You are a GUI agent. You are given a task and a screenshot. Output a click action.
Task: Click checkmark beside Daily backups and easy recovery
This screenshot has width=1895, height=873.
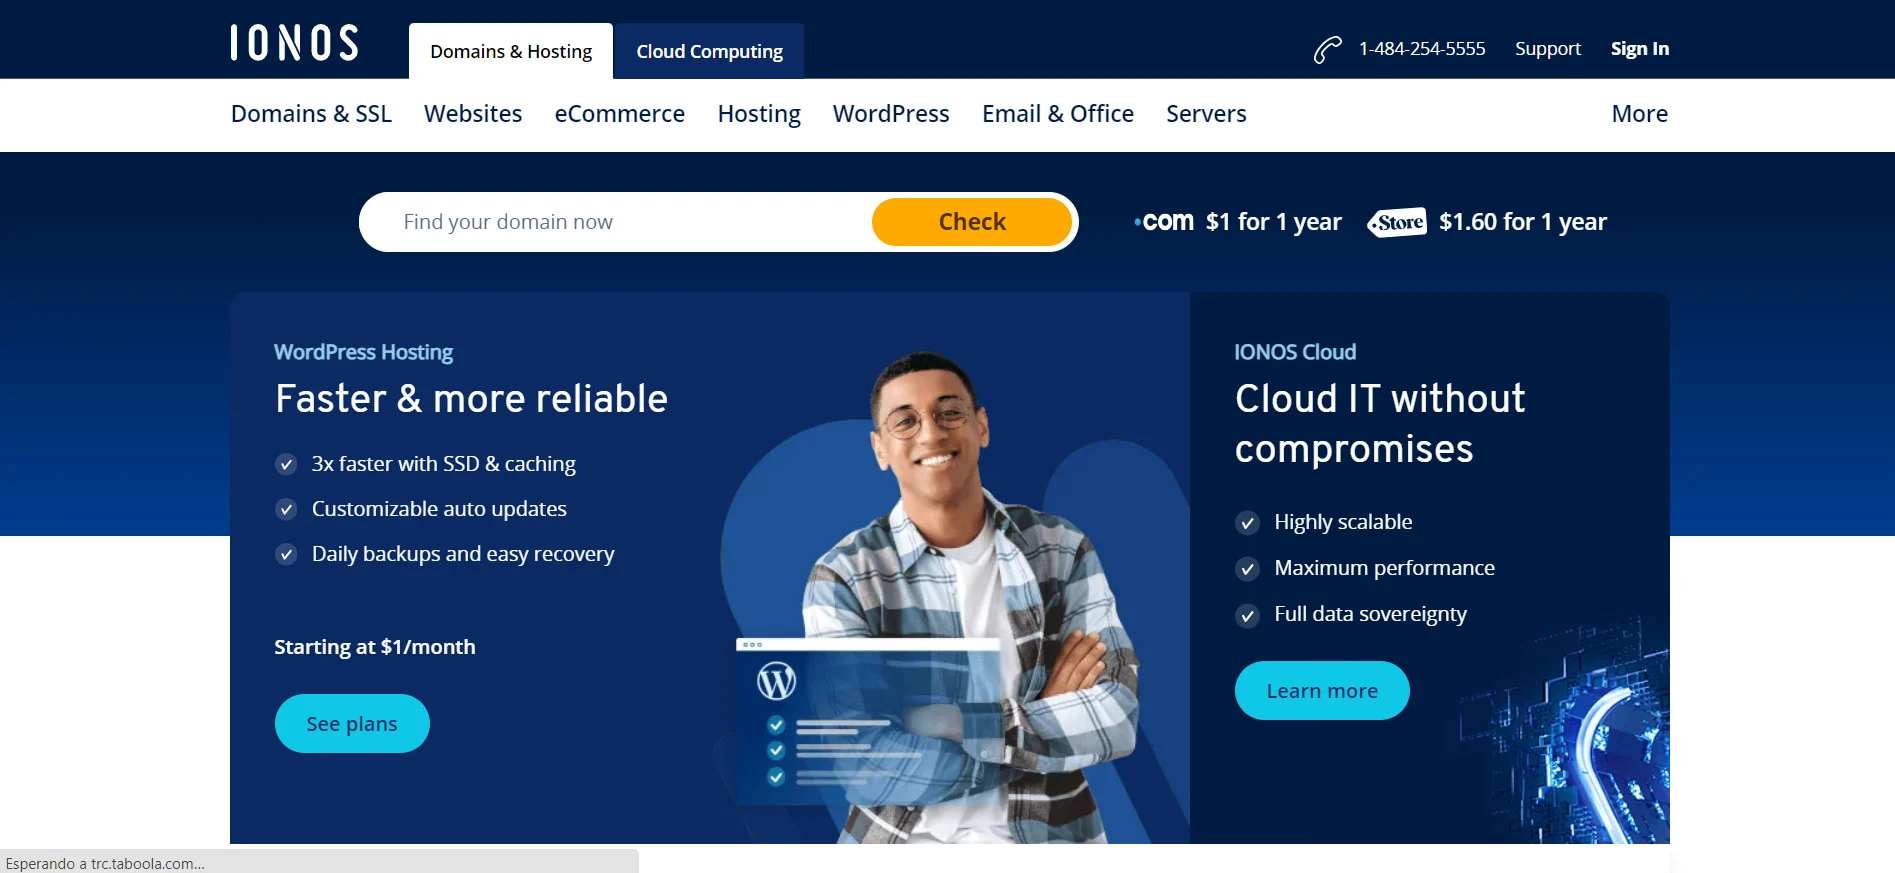[286, 554]
